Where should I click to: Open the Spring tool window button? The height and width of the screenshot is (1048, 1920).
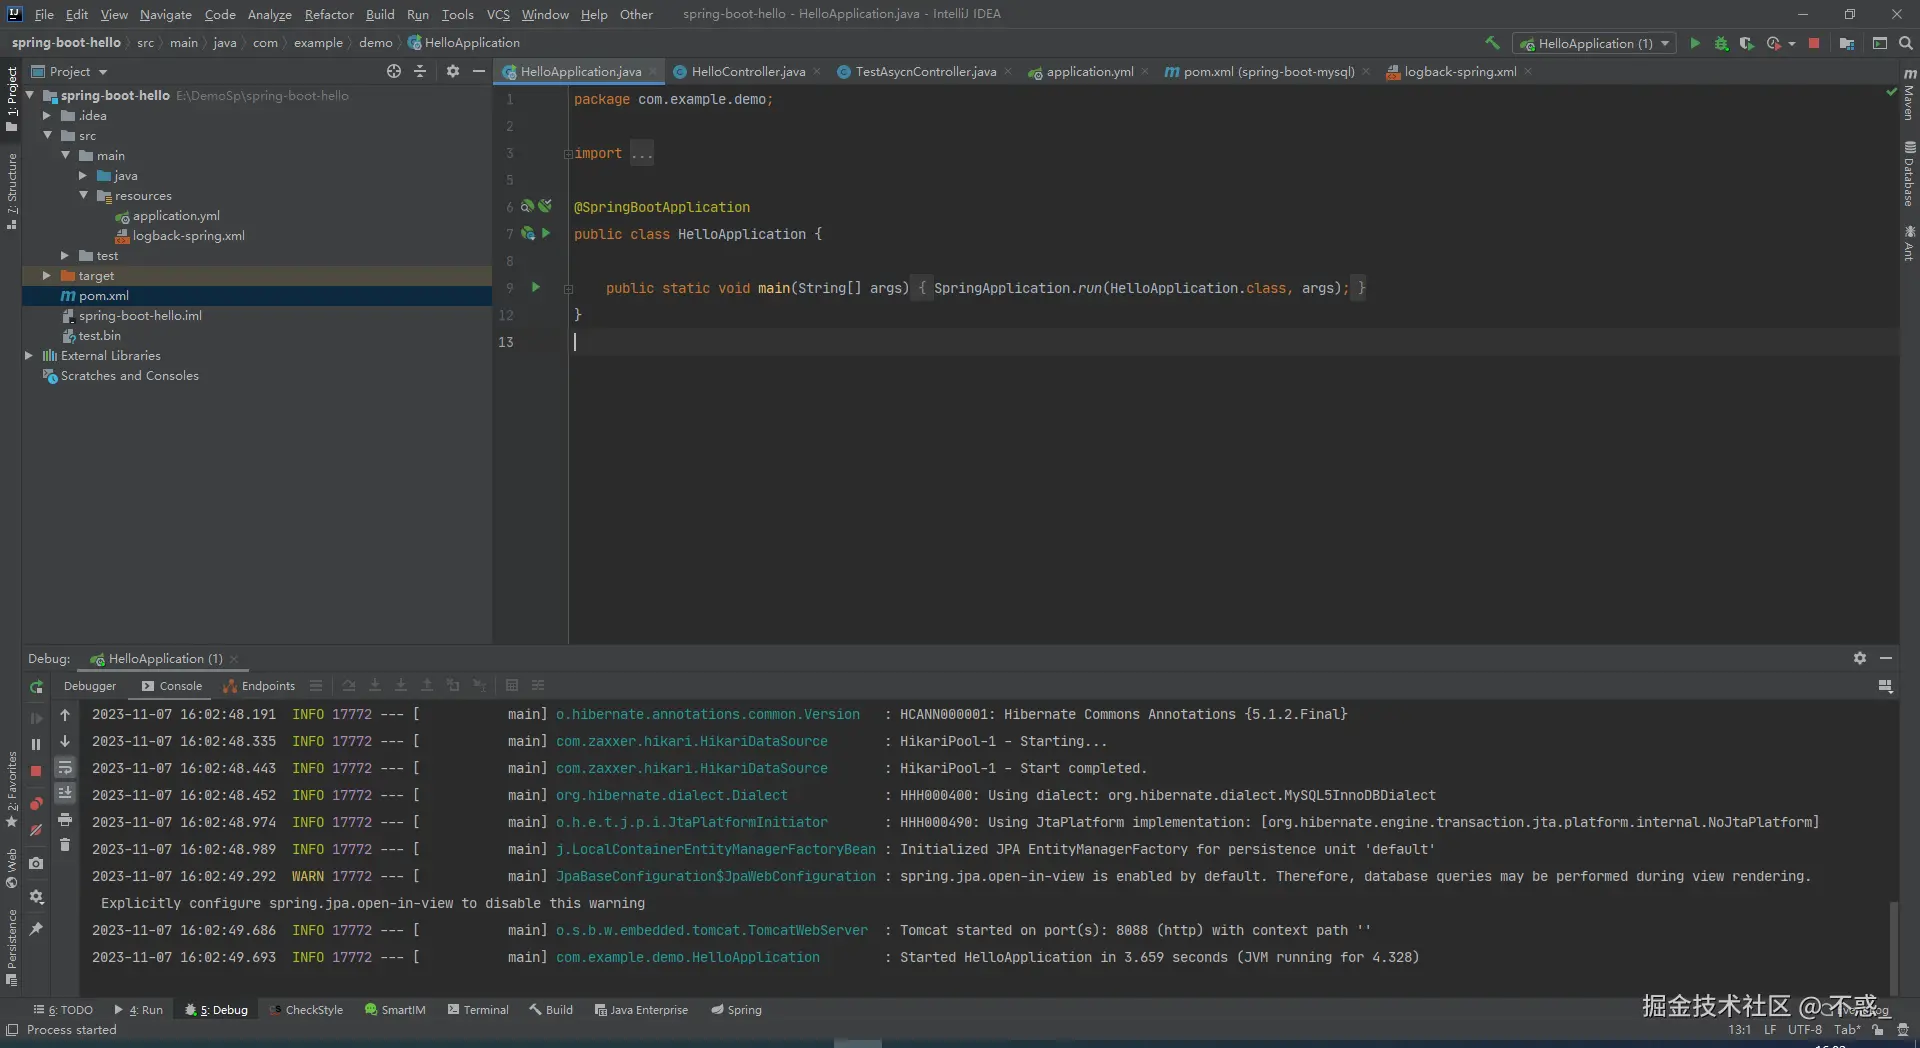[x=736, y=1010]
